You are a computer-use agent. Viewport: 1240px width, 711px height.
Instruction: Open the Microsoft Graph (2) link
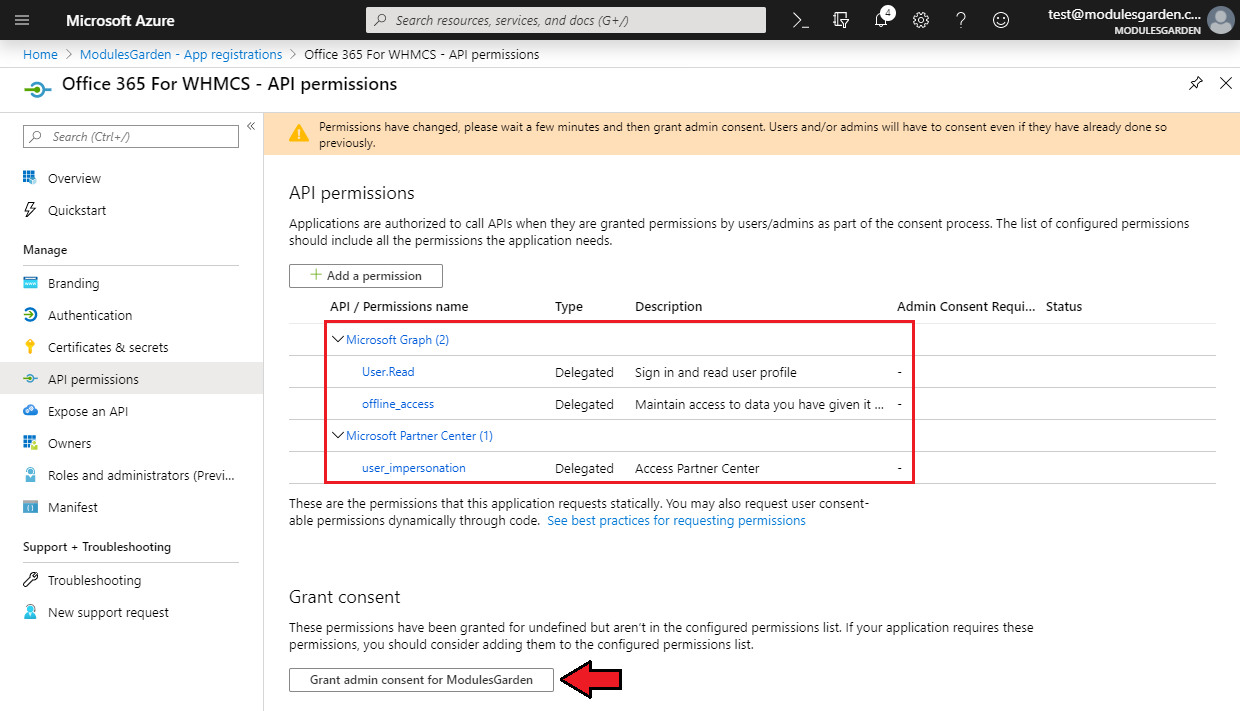click(x=397, y=340)
